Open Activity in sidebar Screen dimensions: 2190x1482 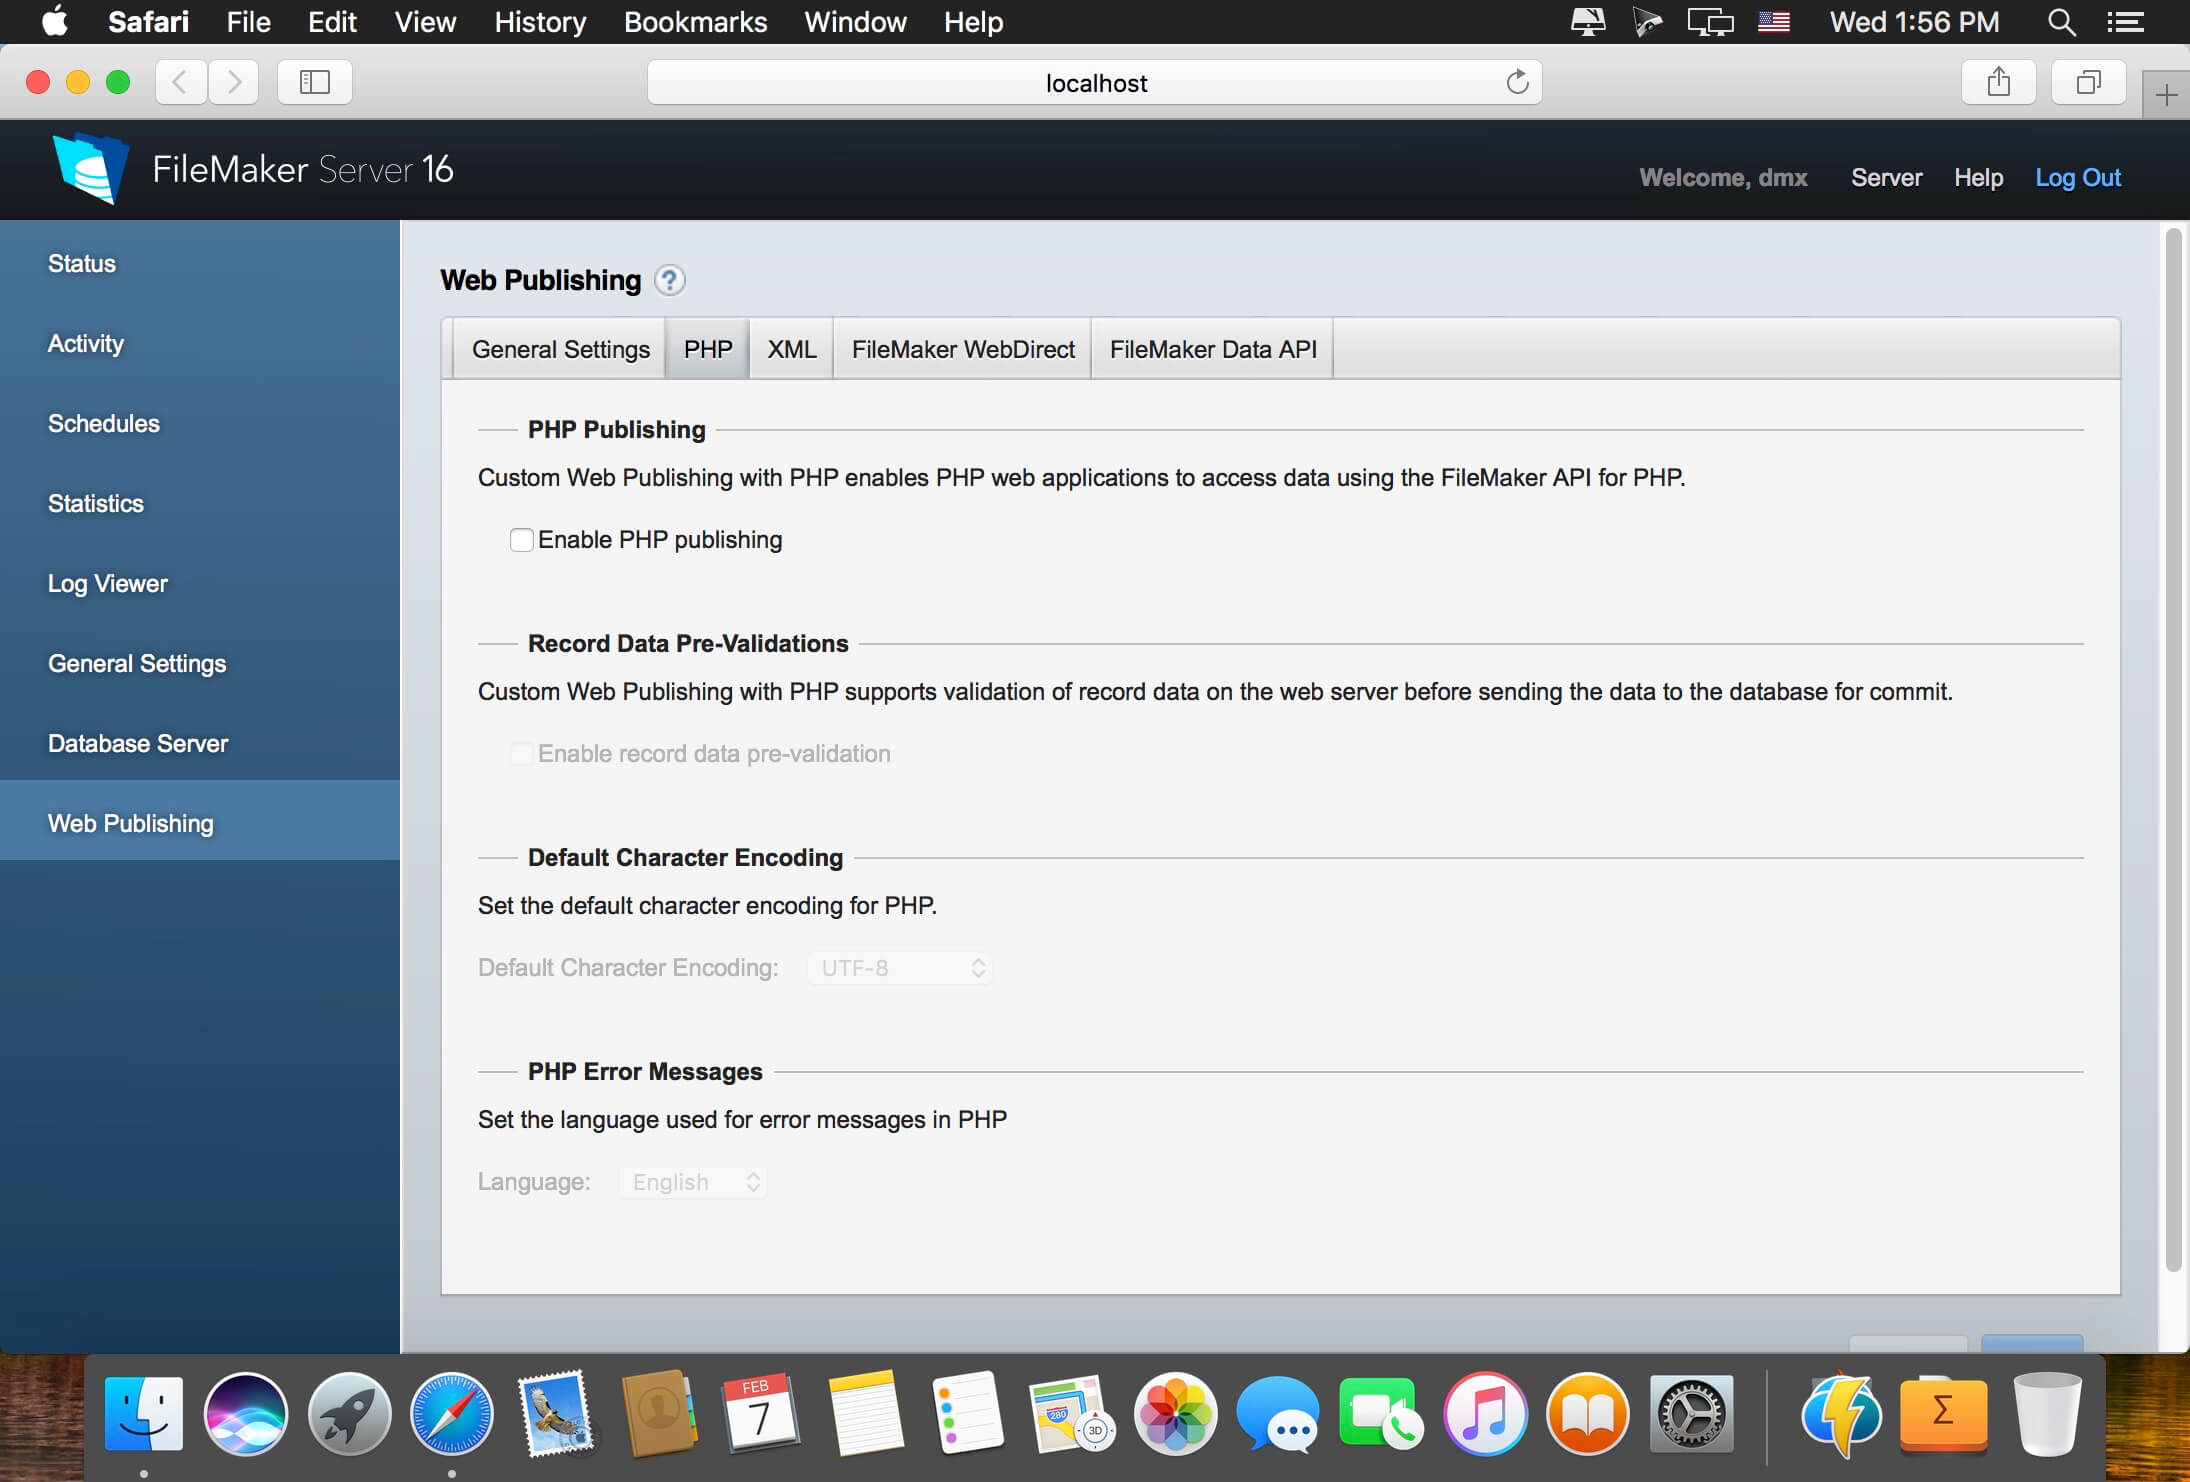(x=200, y=344)
